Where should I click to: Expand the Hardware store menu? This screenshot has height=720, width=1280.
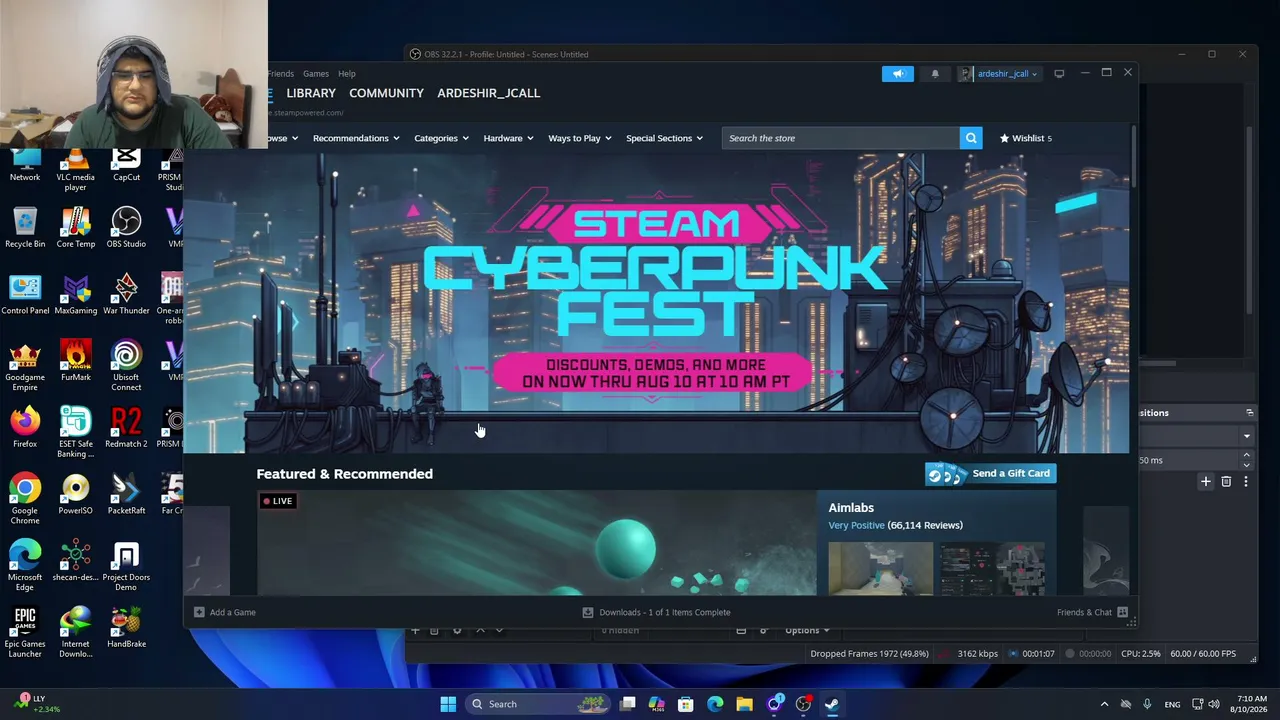click(x=508, y=138)
